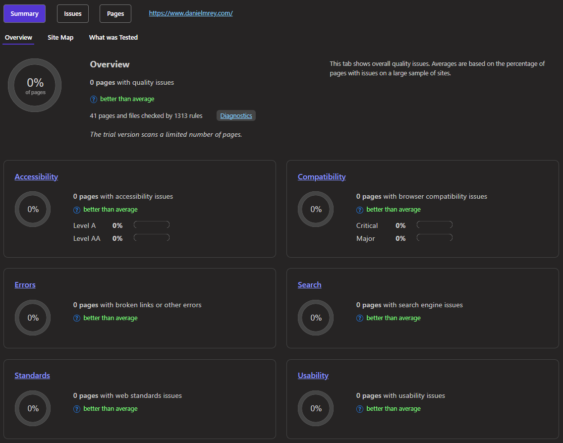The image size is (563, 443).
Task: Click the Search 0% circular gauge
Action: (x=316, y=318)
